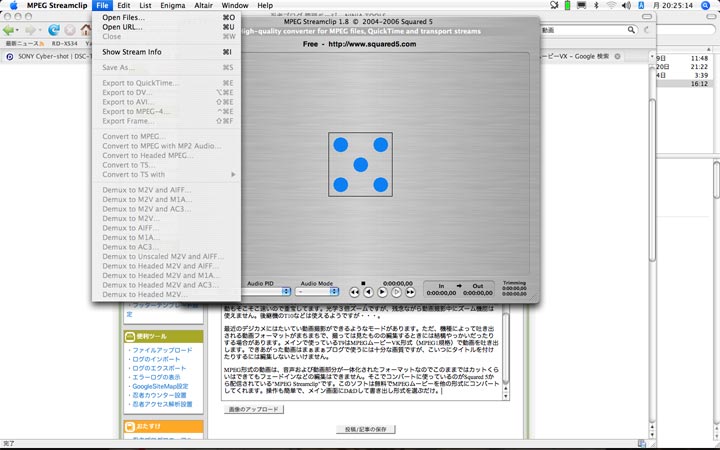Click the step backward button
This screenshot has width=720, height=450.
[x=368, y=292]
